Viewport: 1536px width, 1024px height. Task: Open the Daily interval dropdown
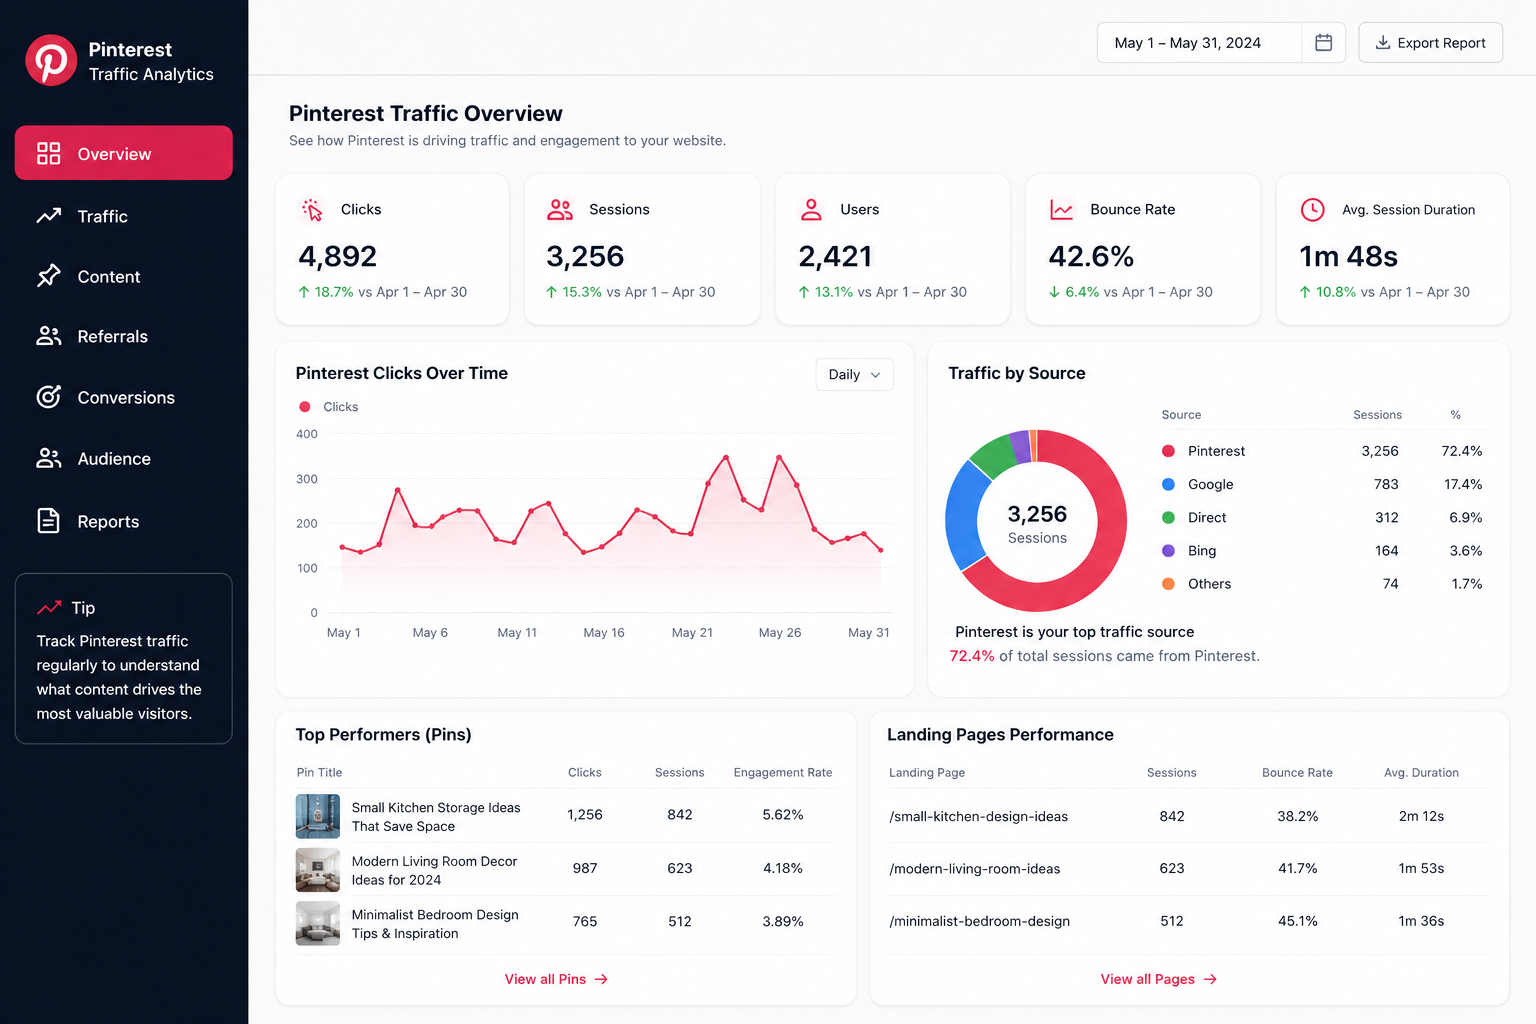[x=854, y=374]
